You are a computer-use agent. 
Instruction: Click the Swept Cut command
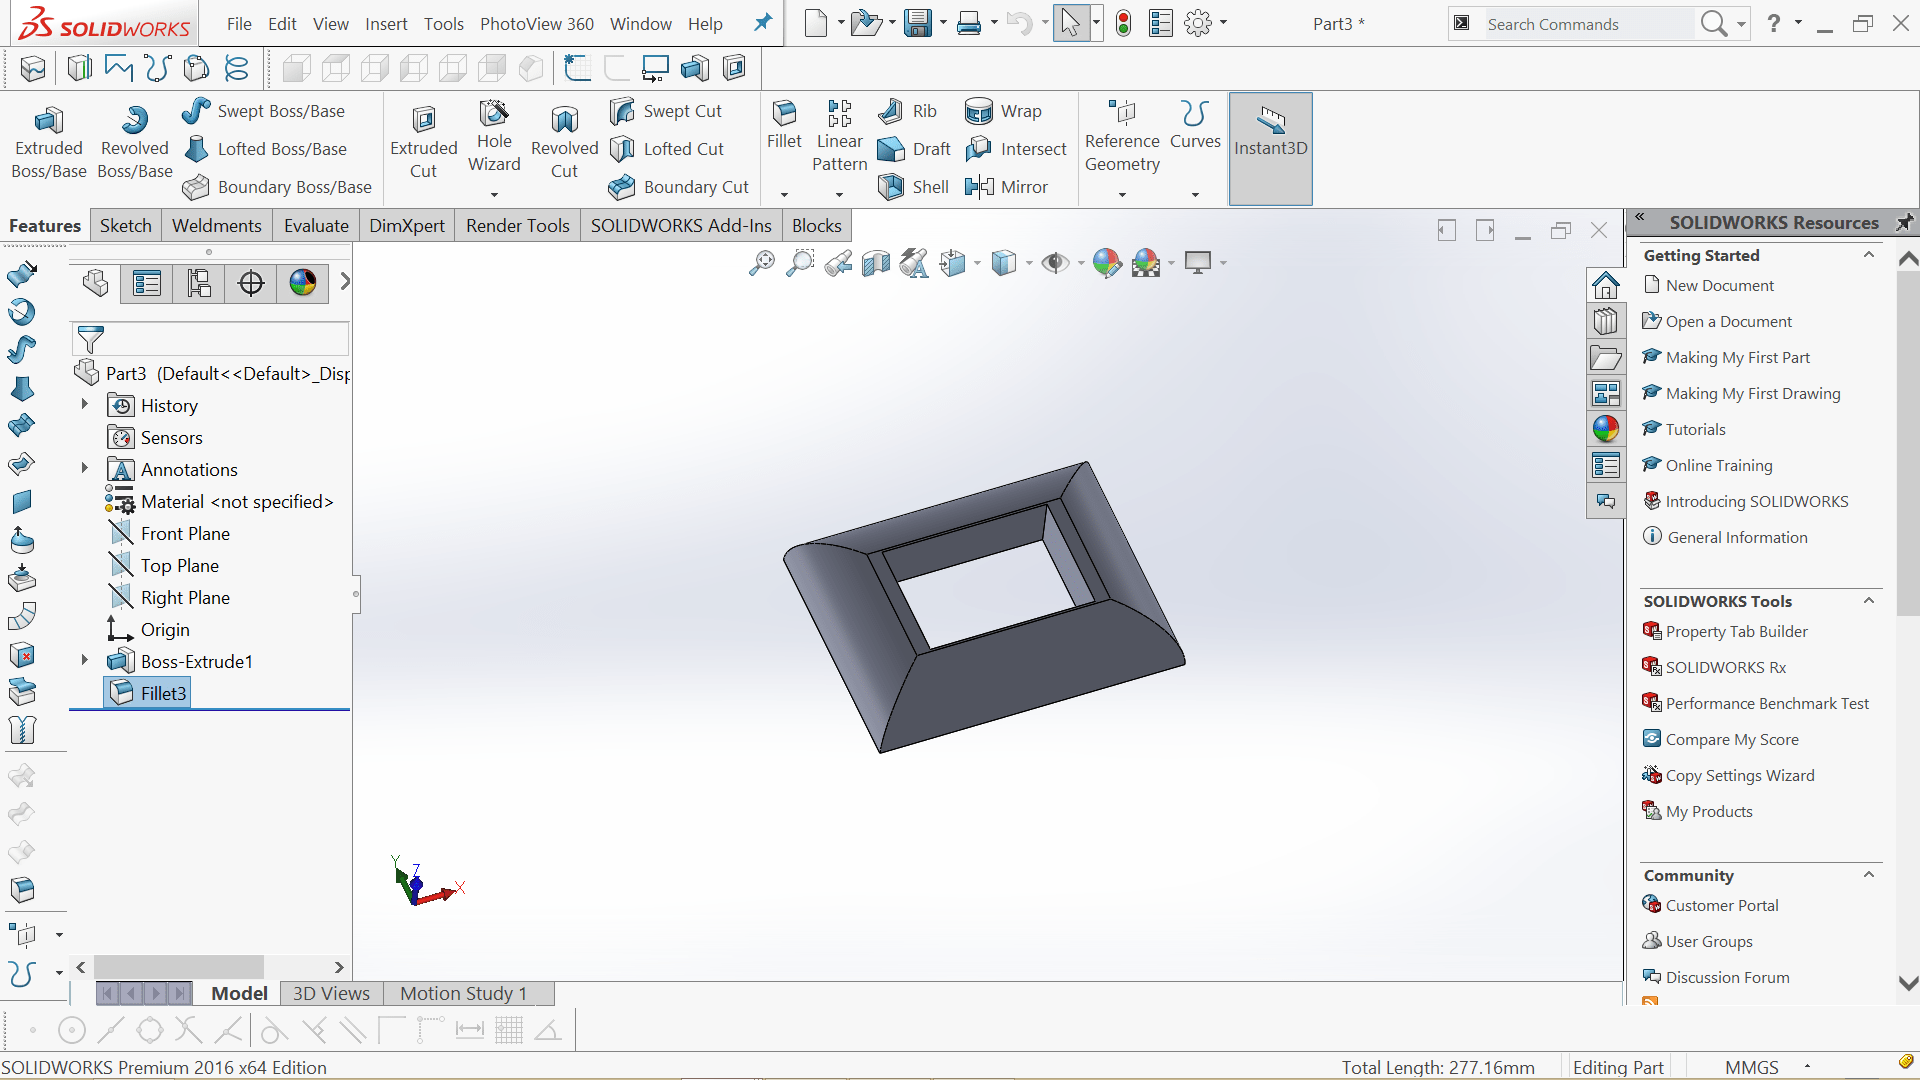pos(666,111)
